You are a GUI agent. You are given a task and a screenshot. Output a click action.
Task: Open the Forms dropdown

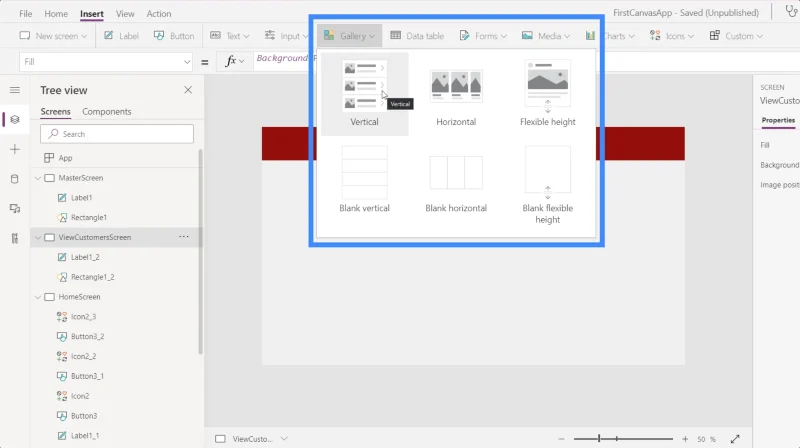(x=483, y=36)
